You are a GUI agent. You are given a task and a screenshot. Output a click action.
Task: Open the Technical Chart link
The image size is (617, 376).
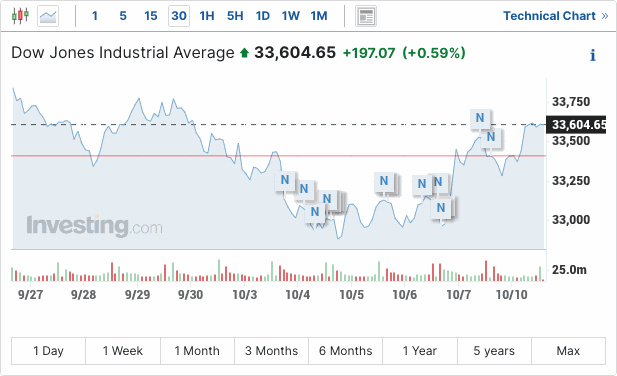click(x=556, y=16)
